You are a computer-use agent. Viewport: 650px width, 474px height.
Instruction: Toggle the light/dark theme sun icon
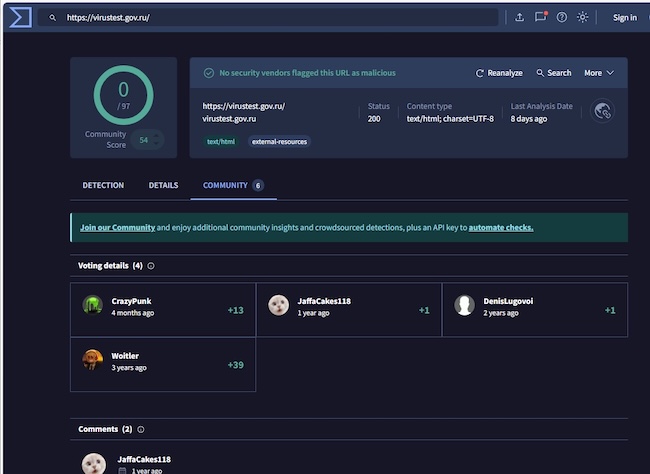(x=583, y=17)
